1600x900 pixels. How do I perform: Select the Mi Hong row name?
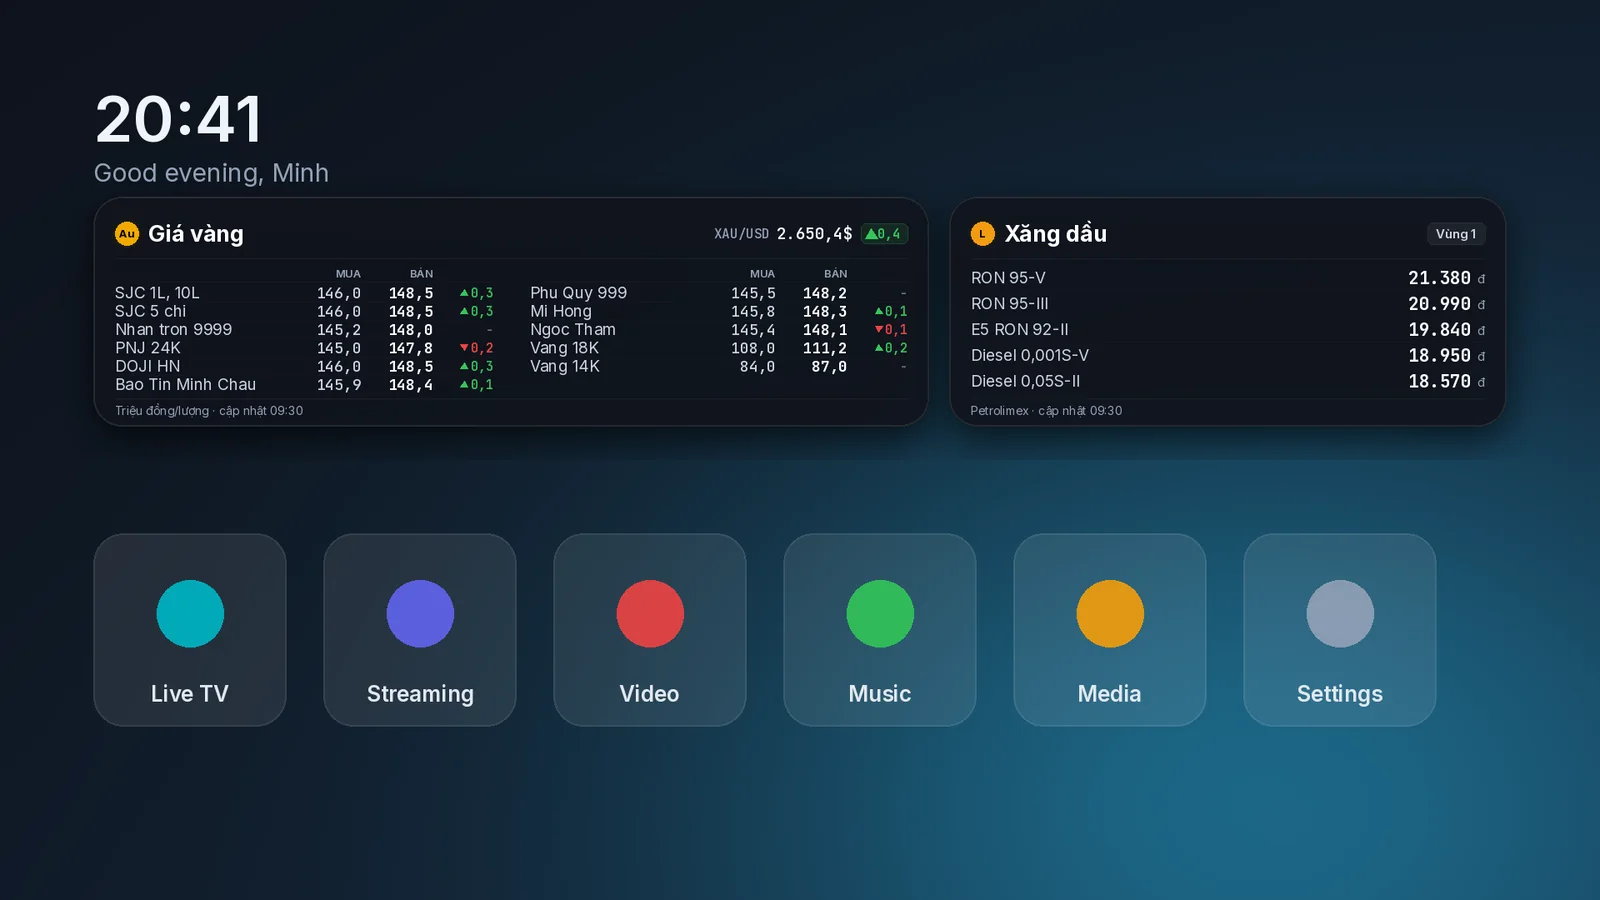click(x=561, y=311)
